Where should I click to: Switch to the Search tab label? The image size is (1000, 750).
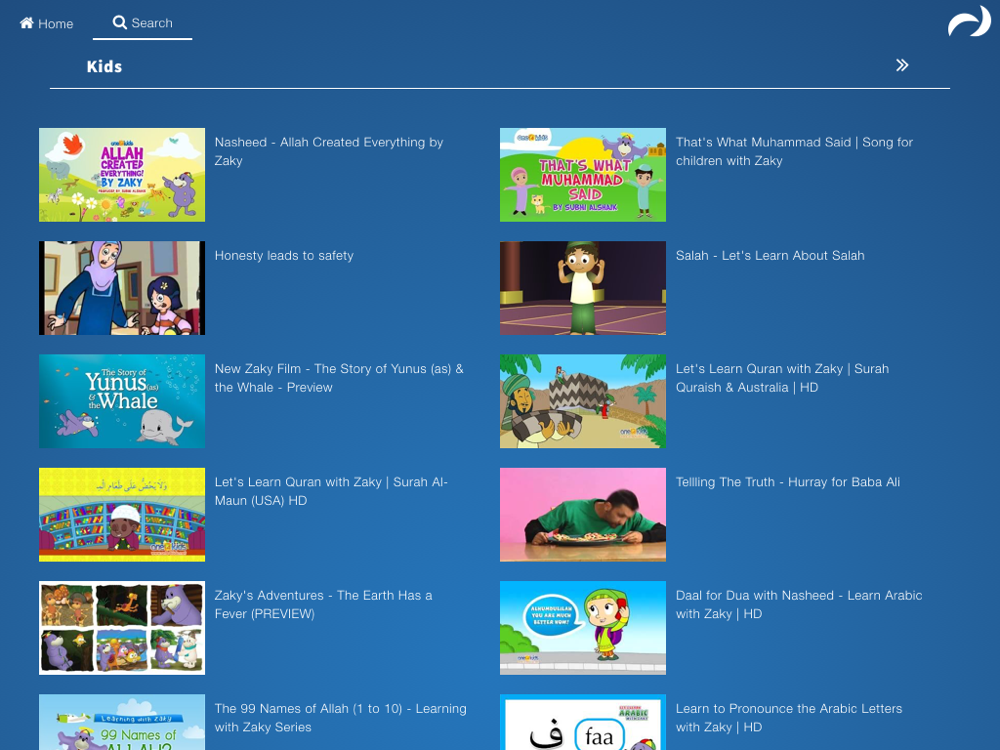coord(152,23)
